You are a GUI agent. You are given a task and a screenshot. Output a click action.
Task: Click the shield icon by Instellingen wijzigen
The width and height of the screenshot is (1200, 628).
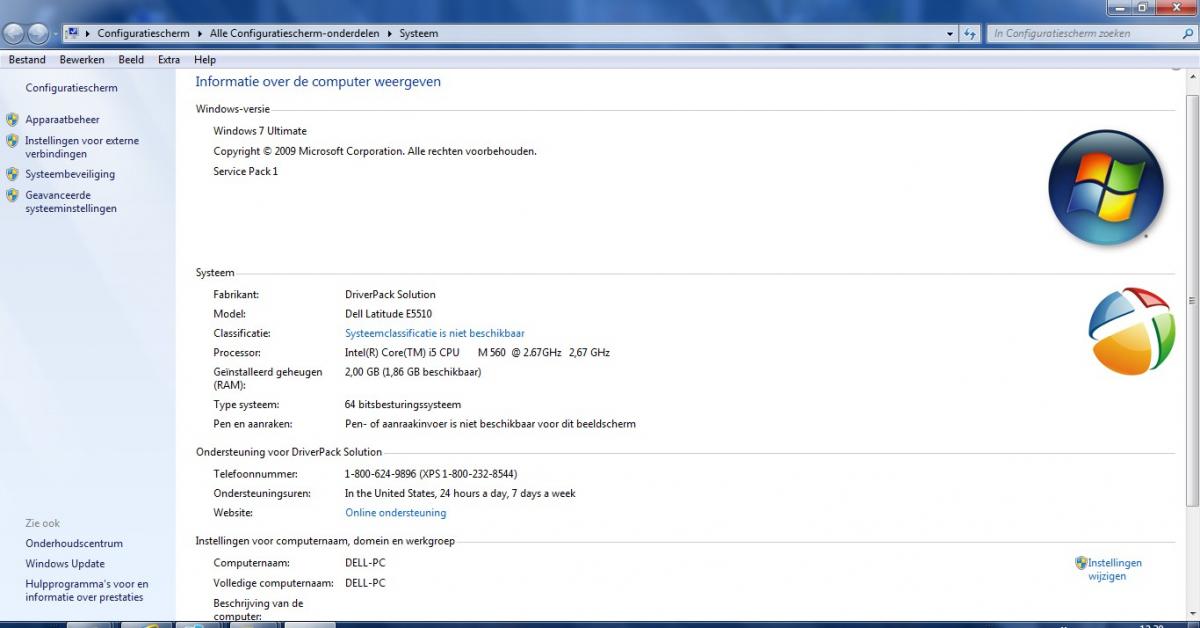(1081, 563)
